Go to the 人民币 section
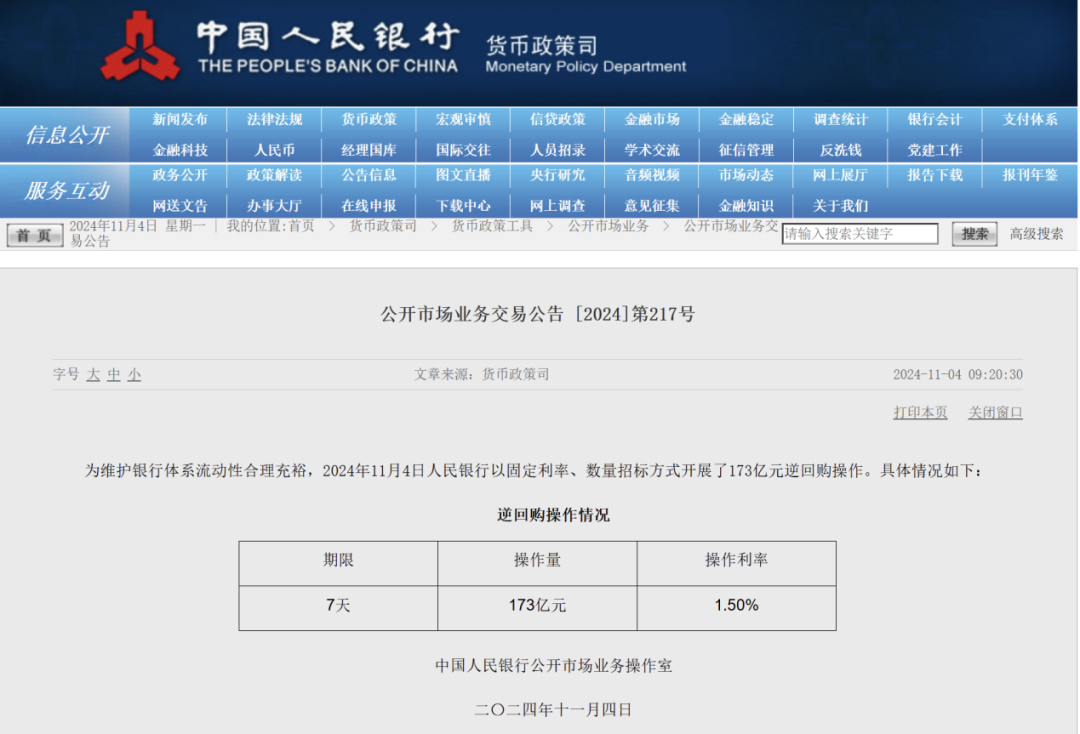This screenshot has height=734, width=1080. (x=274, y=150)
